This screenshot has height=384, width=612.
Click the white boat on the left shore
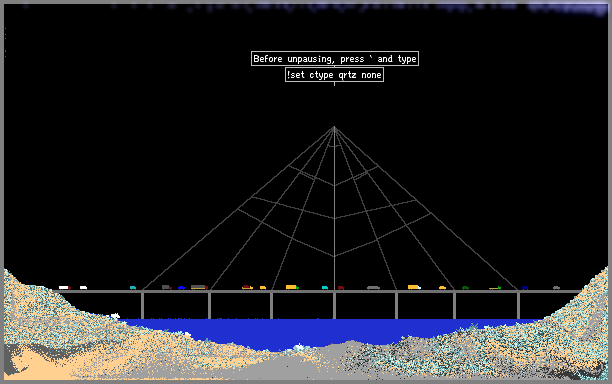tap(115, 315)
